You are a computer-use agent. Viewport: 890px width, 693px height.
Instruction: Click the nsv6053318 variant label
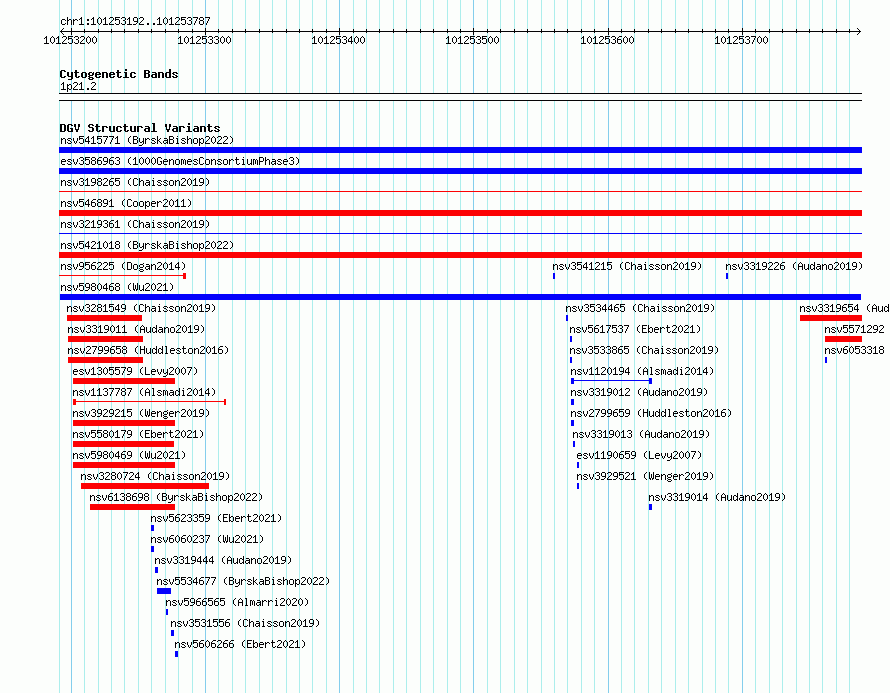click(854, 350)
